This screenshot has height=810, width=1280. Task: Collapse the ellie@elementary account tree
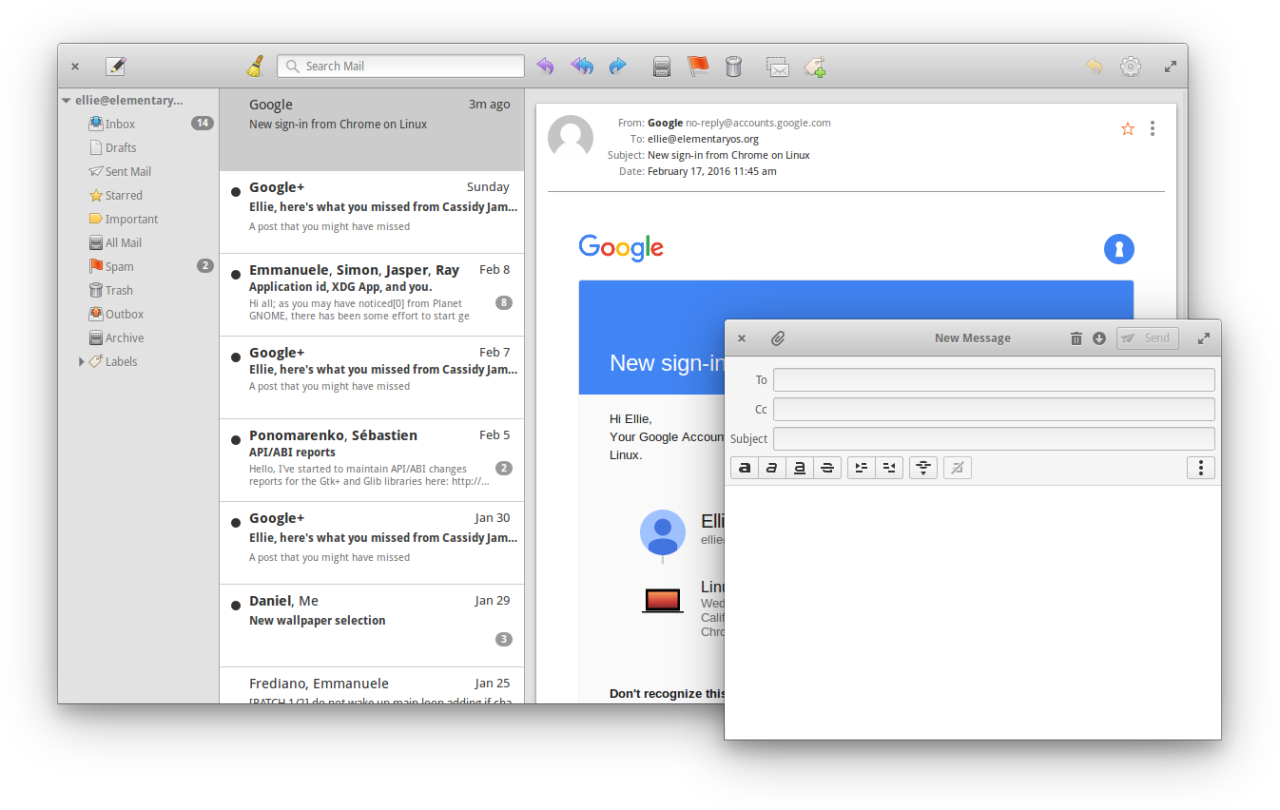tap(66, 100)
